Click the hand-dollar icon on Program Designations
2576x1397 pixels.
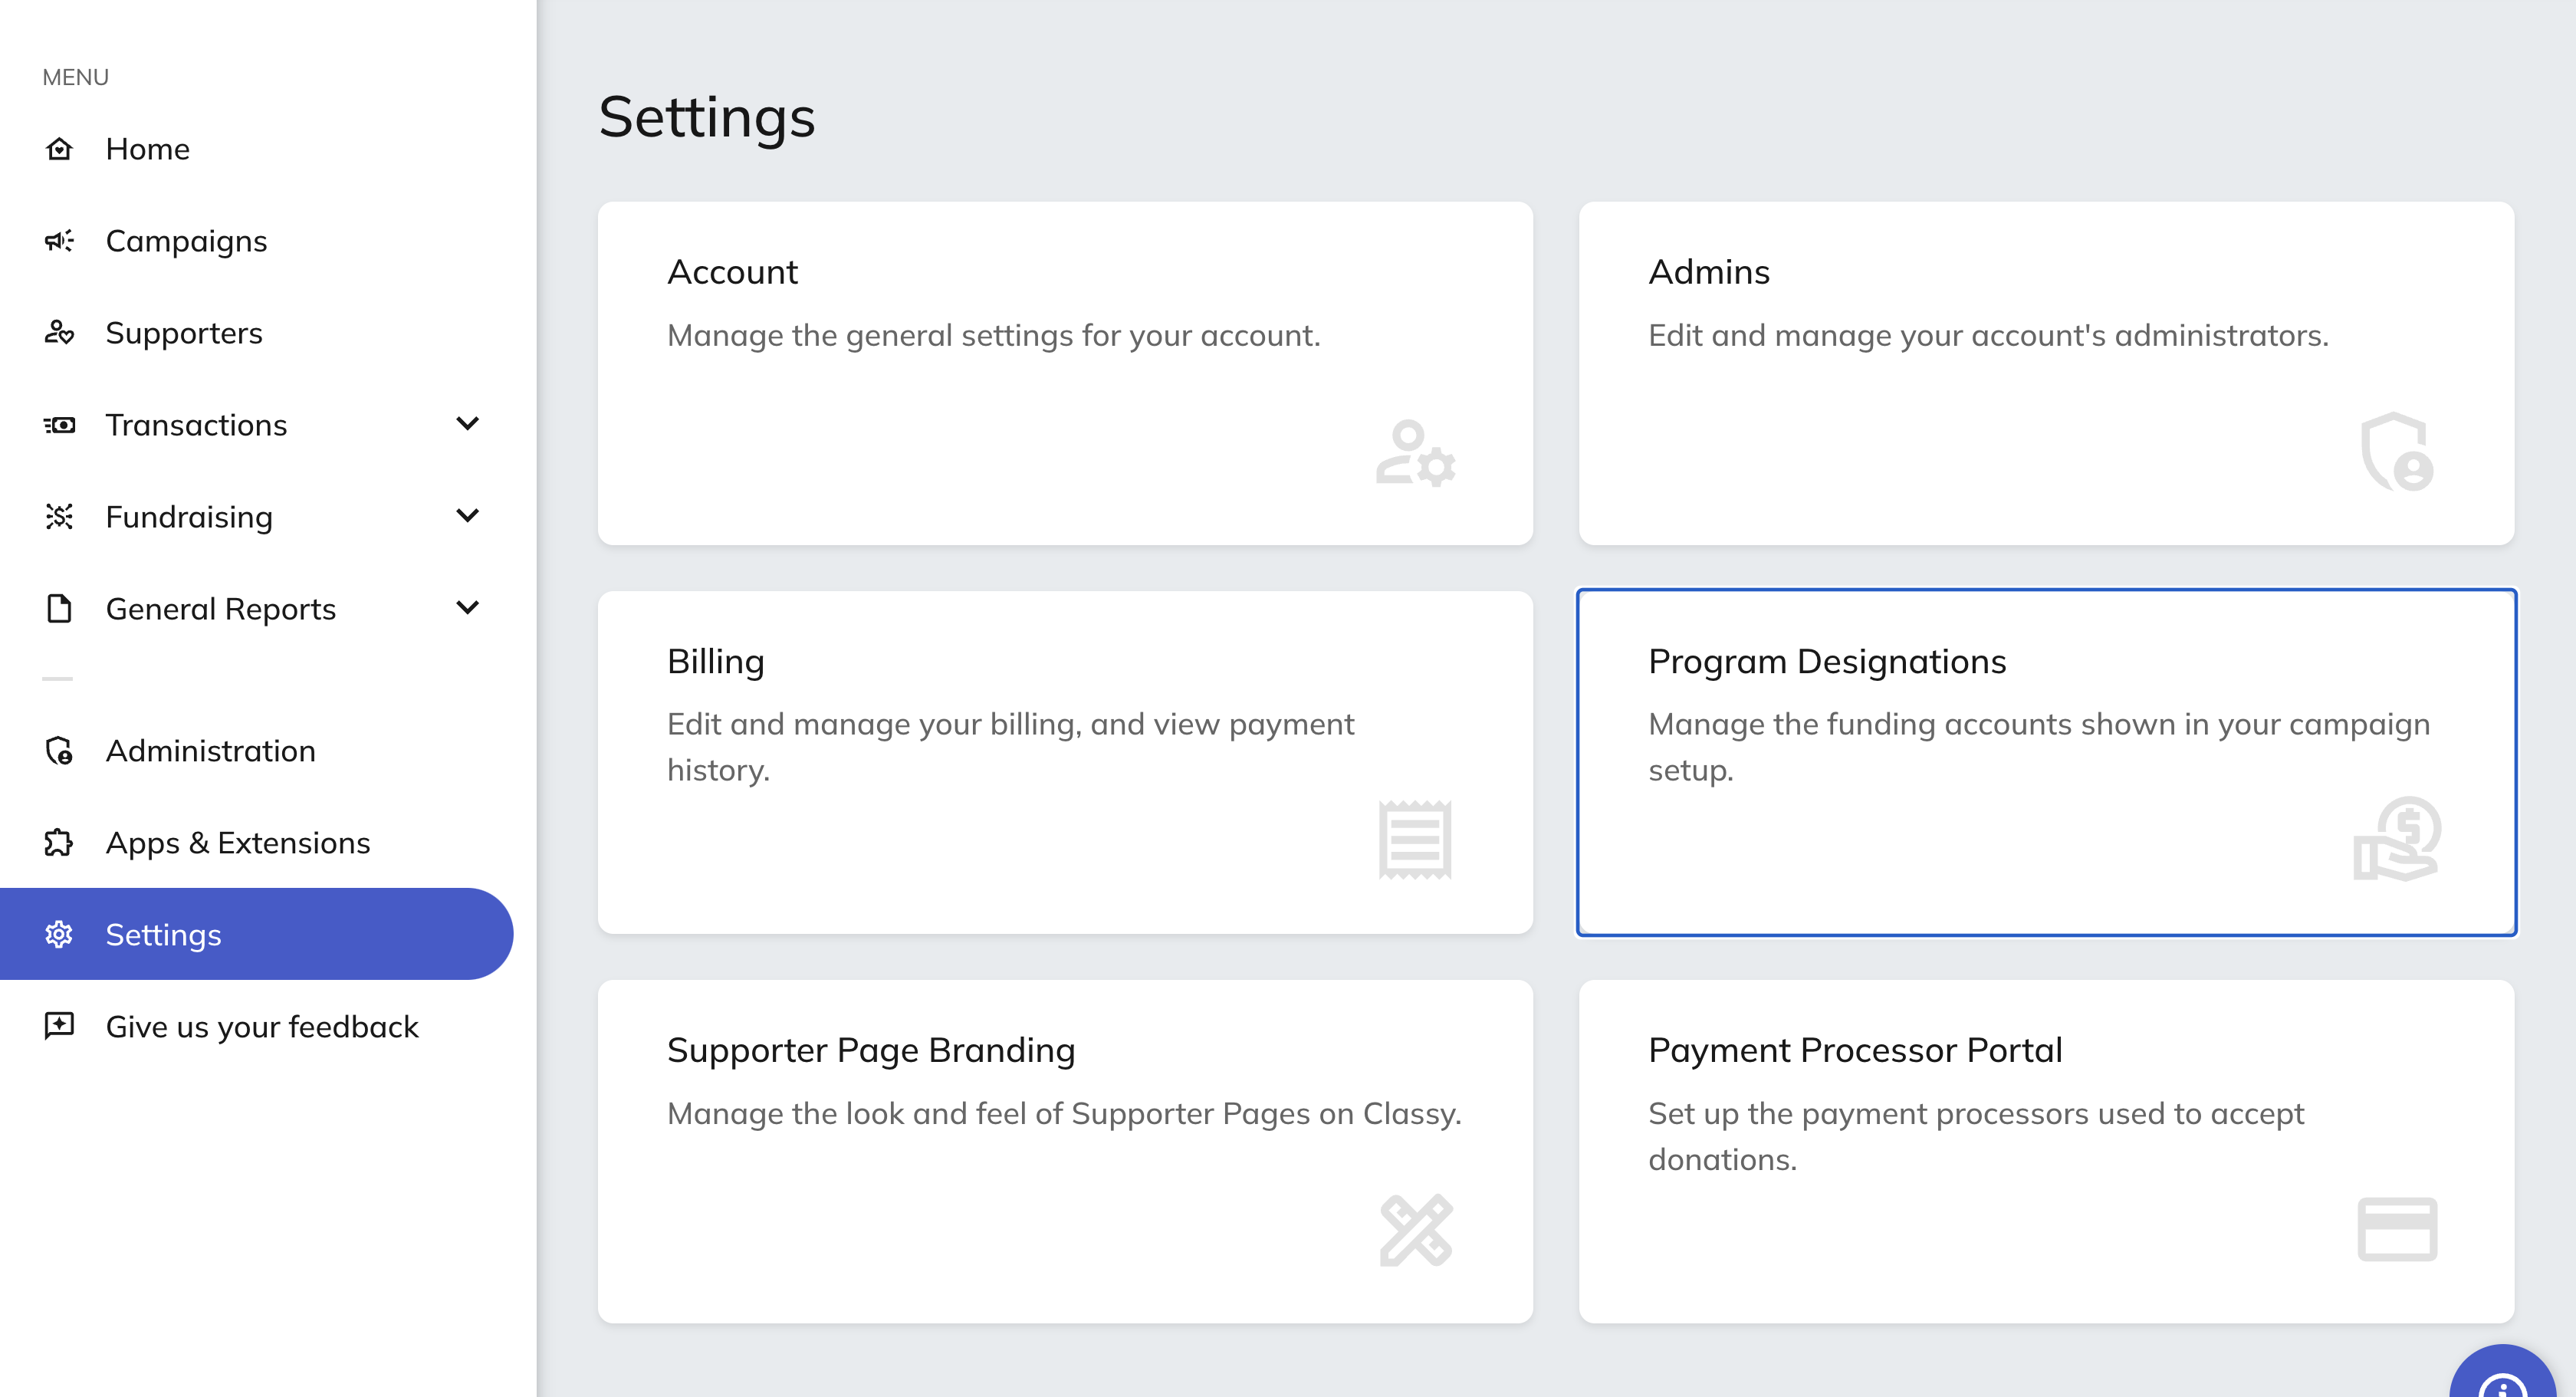[2397, 839]
